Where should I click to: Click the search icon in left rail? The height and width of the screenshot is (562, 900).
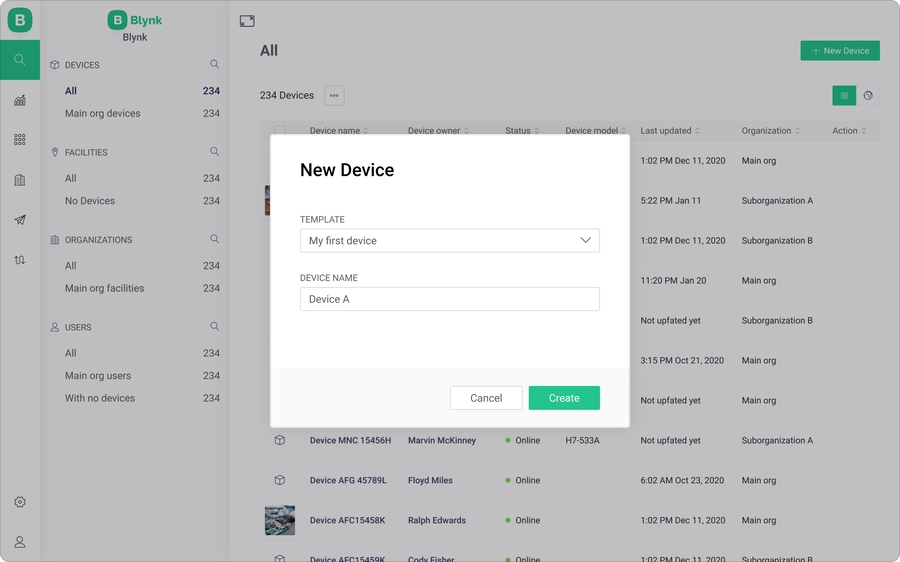point(20,60)
